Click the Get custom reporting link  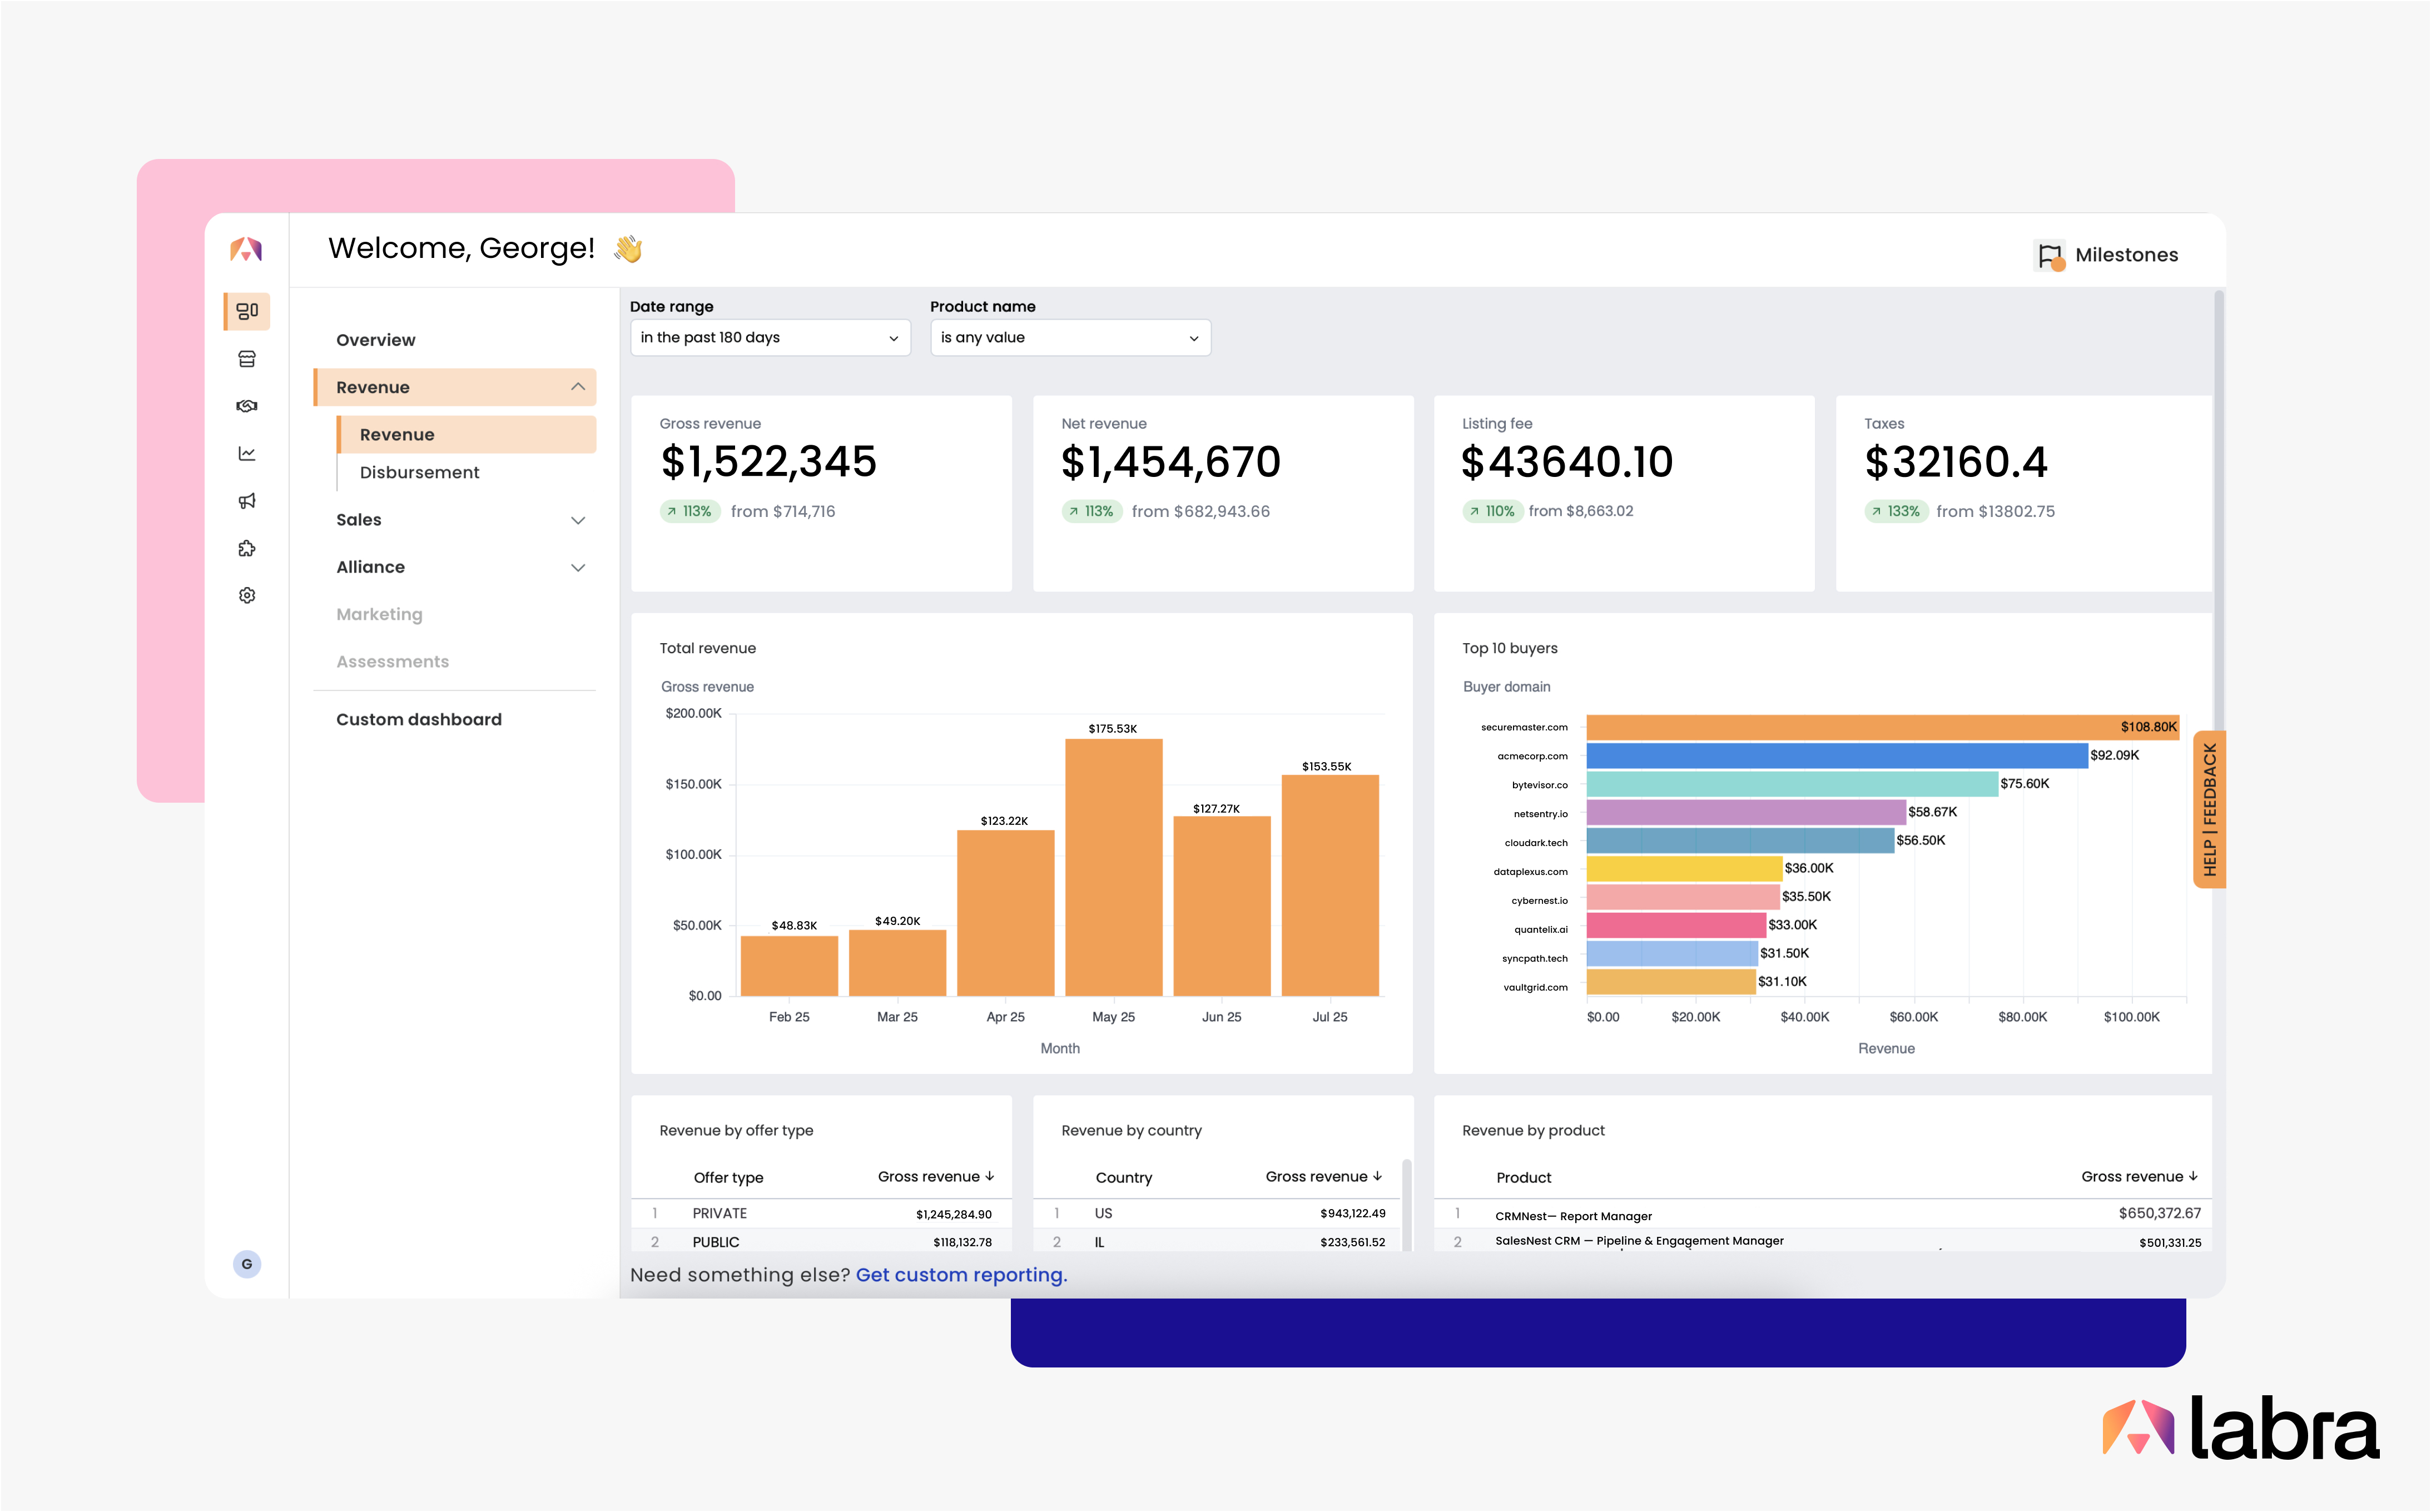[961, 1275]
